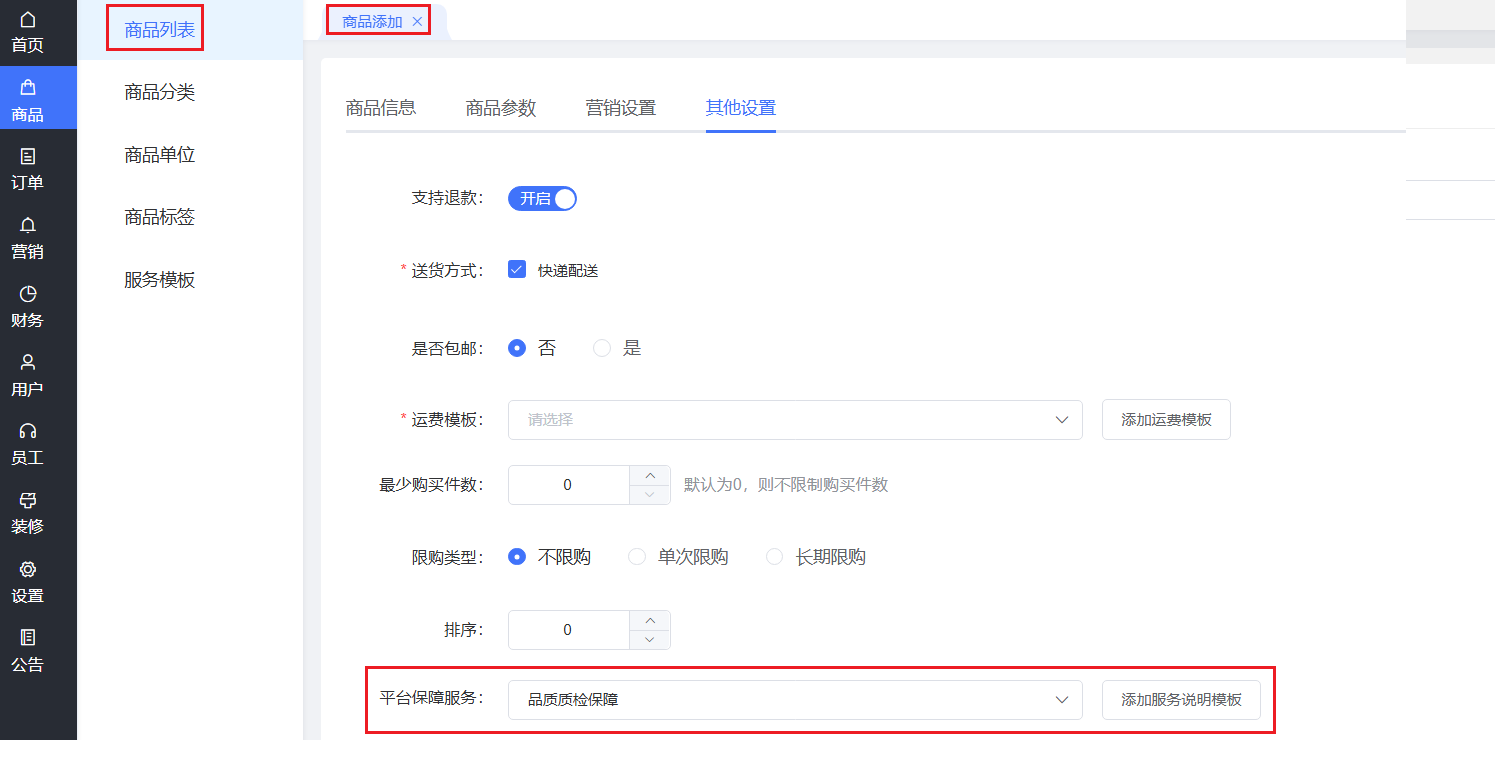Select the 商品添加 page tab
Viewport: 1495px width, 773px height.
click(x=372, y=21)
